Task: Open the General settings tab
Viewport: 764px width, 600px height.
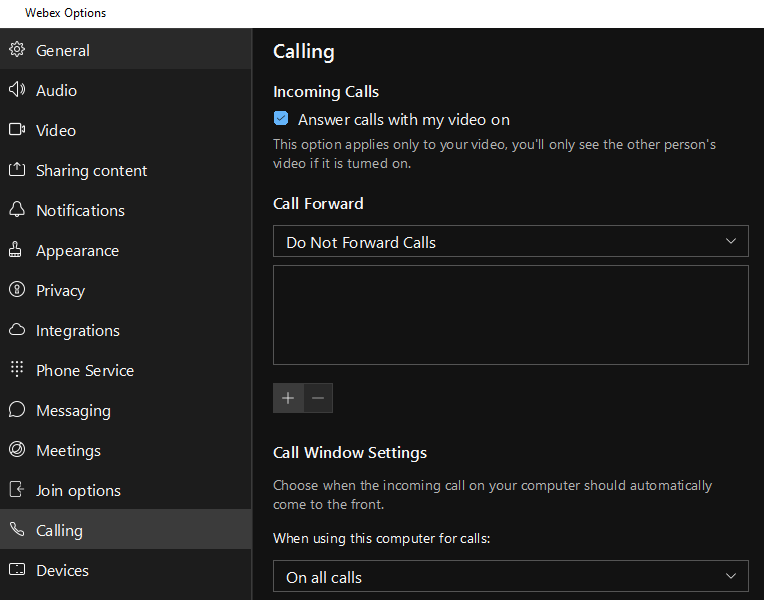Action: 126,49
